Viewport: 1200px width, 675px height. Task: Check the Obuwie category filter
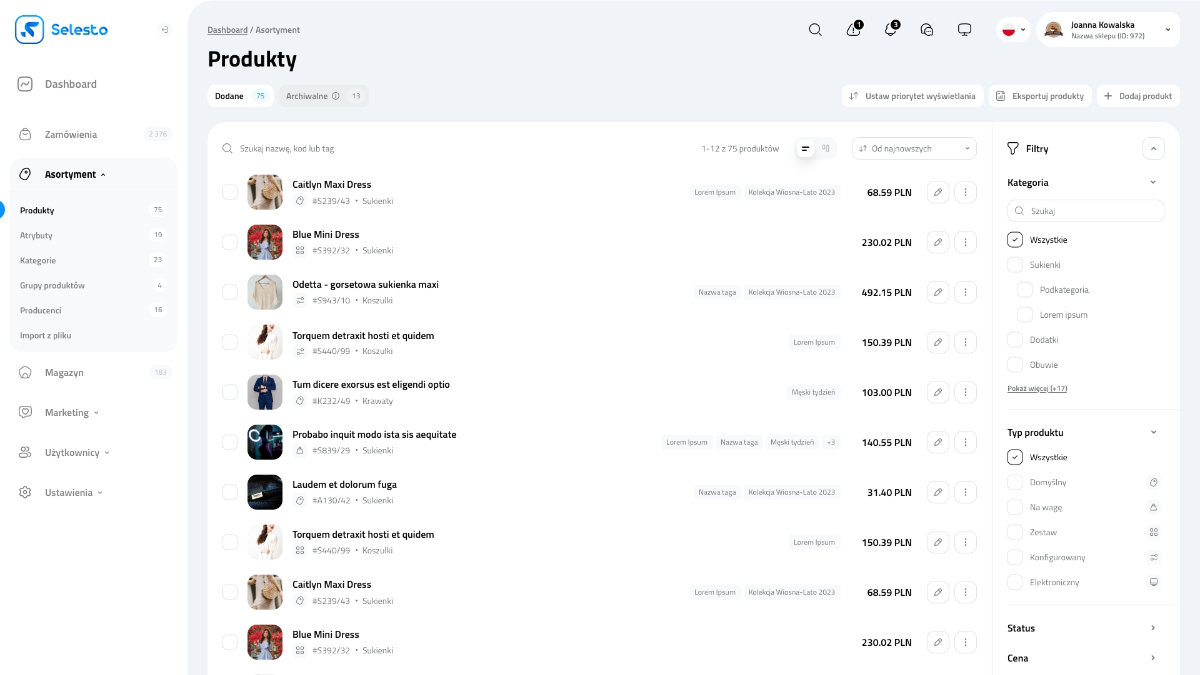click(1015, 365)
